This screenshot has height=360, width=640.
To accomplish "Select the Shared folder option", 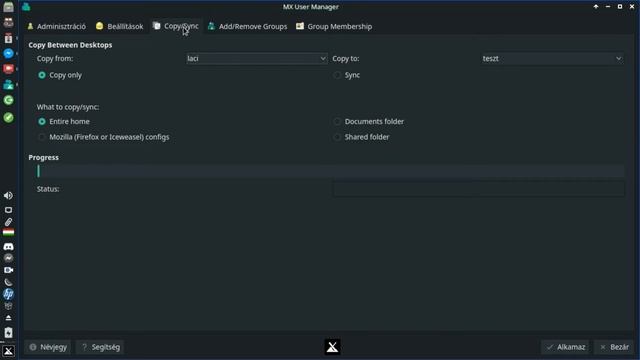I will click(361, 137).
